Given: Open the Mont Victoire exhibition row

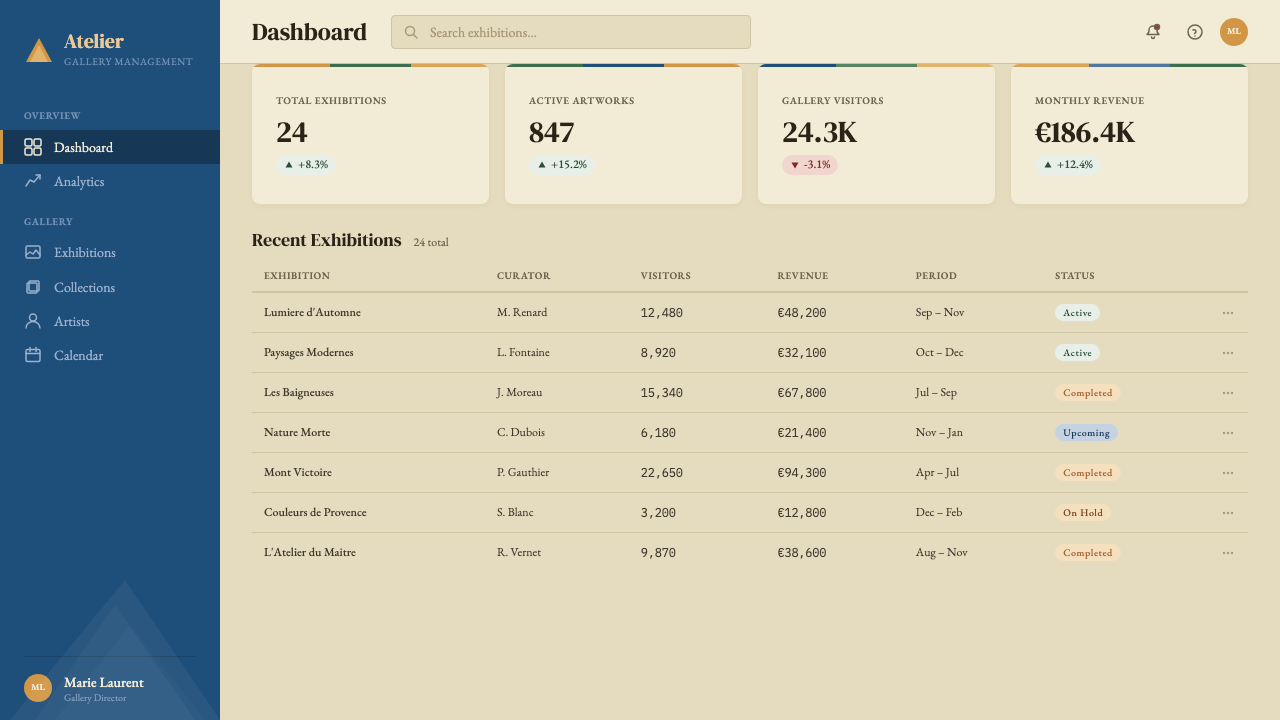Looking at the screenshot, I should (750, 473).
